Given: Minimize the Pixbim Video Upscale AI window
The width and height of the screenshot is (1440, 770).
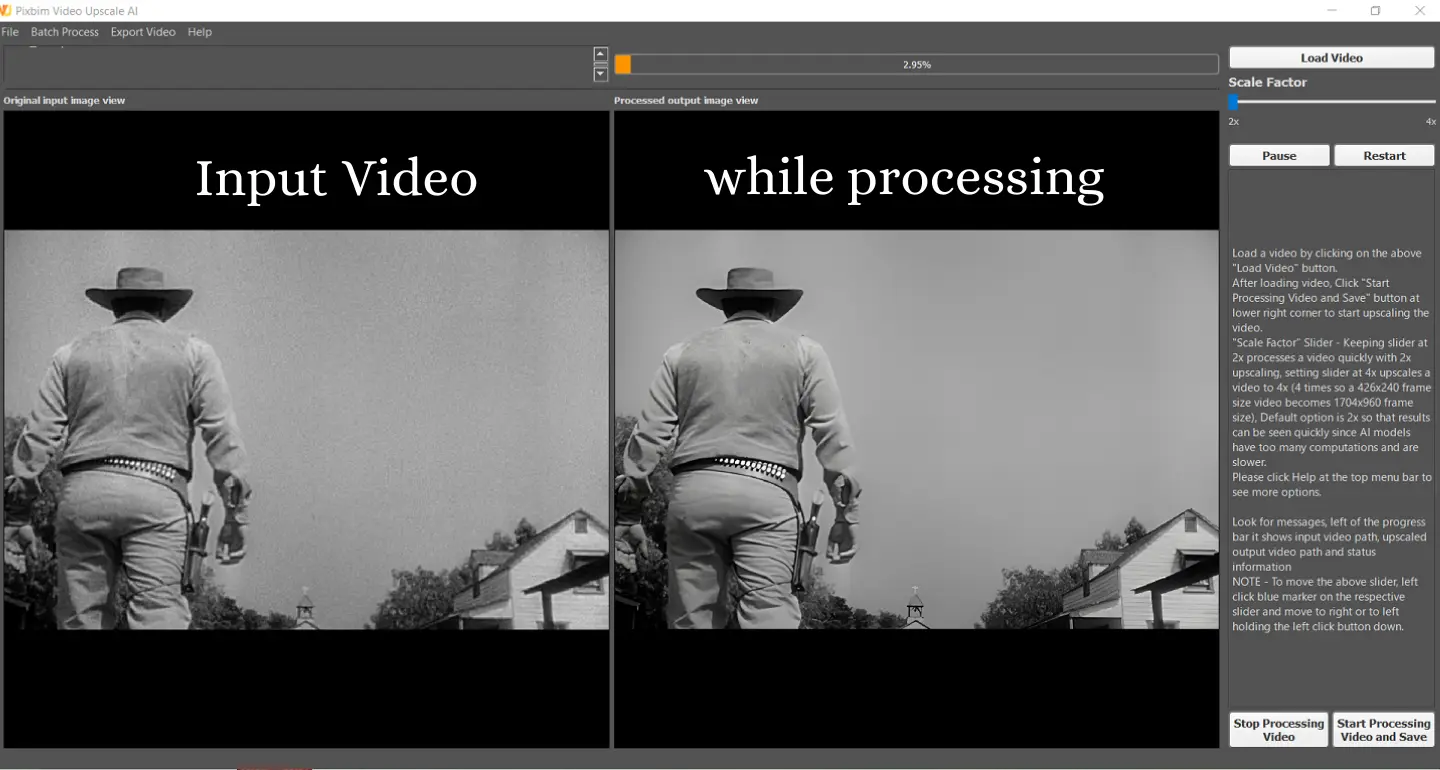Looking at the screenshot, I should tap(1331, 10).
